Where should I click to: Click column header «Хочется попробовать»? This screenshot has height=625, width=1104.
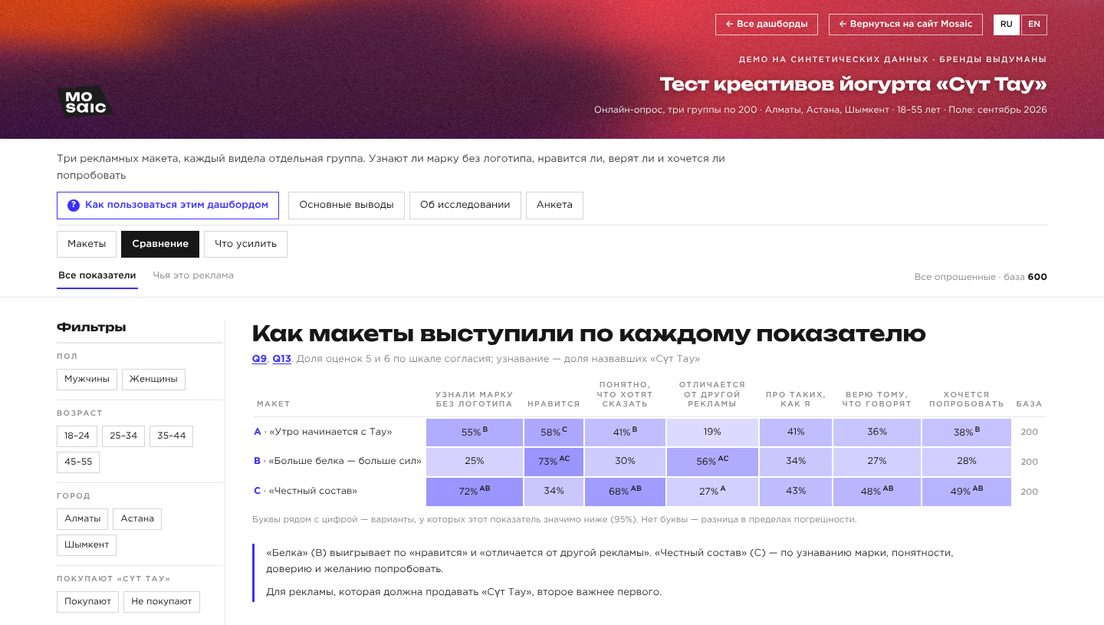pyautogui.click(x=966, y=399)
